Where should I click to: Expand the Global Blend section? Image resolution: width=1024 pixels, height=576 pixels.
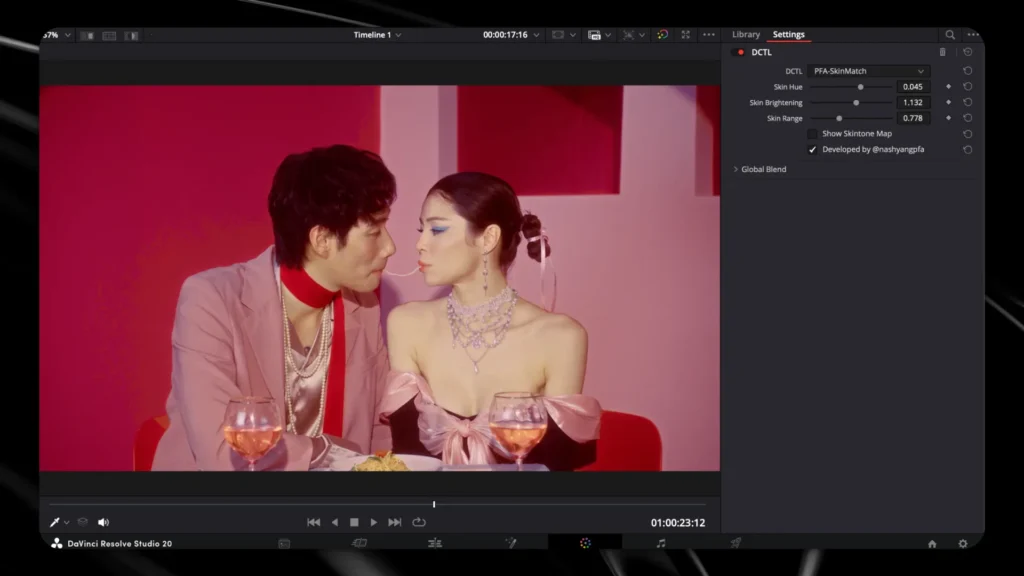tap(735, 169)
